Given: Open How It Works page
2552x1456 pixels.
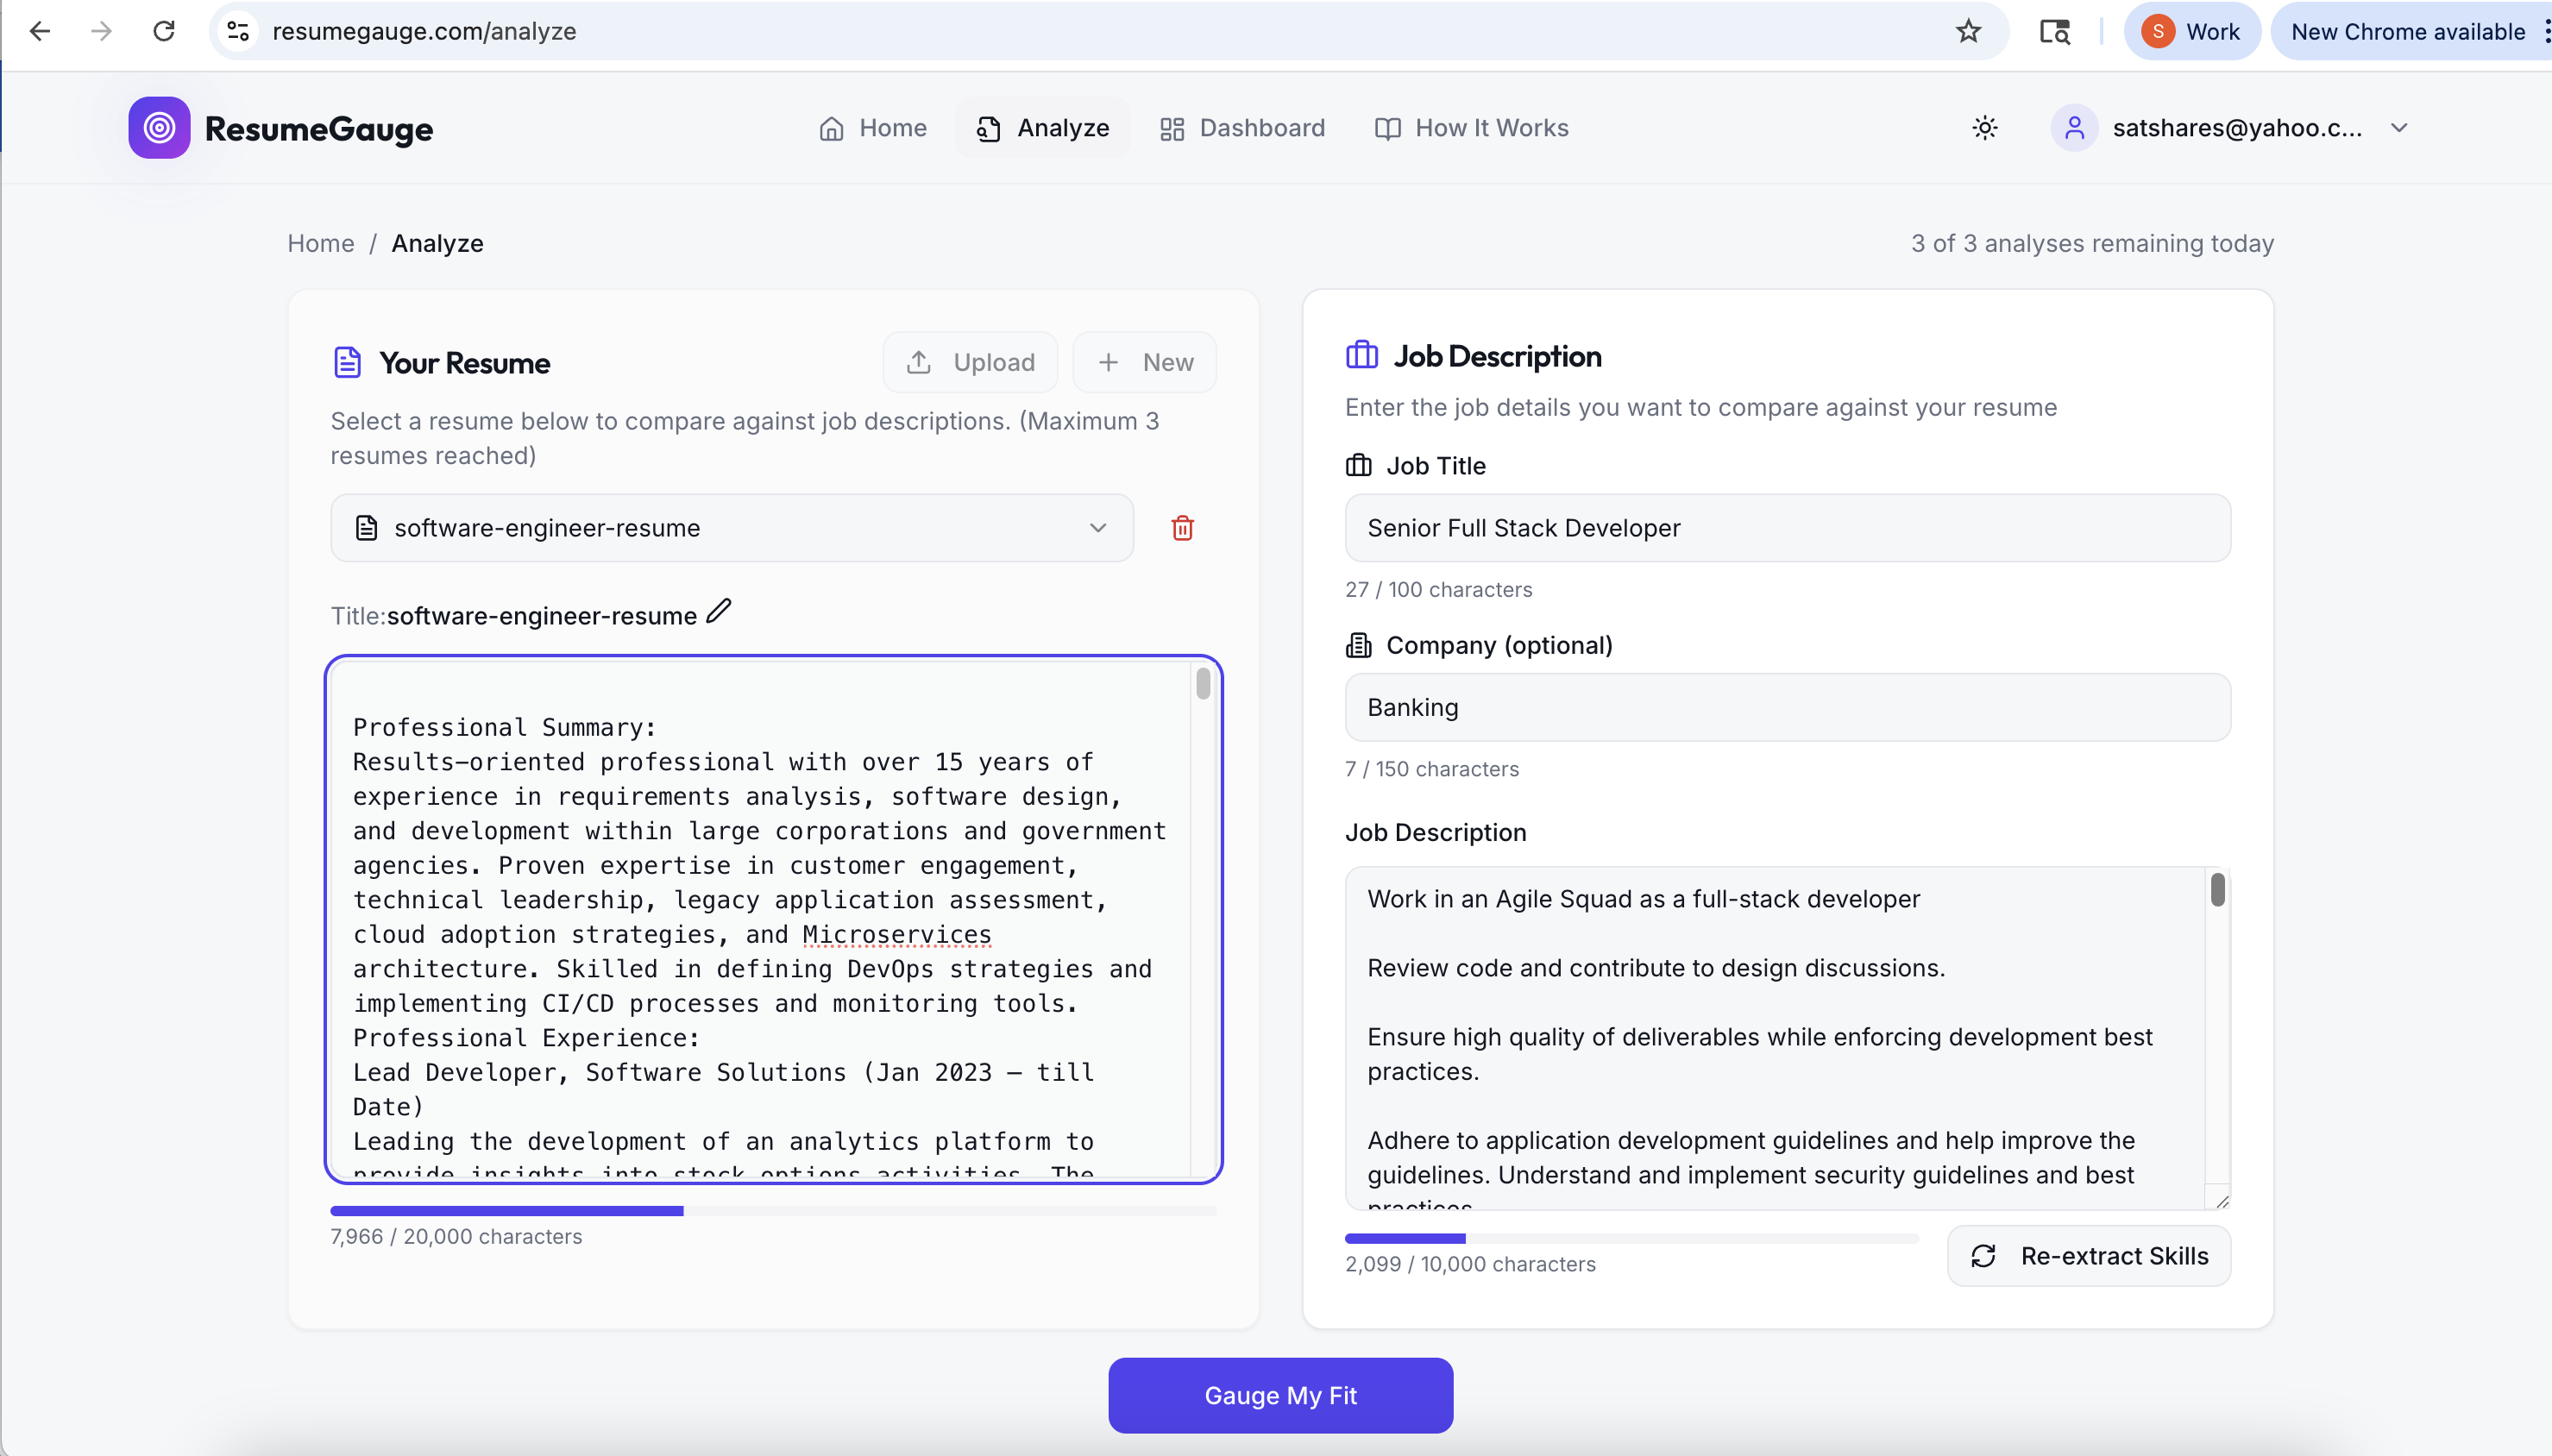Looking at the screenshot, I should click(1472, 128).
